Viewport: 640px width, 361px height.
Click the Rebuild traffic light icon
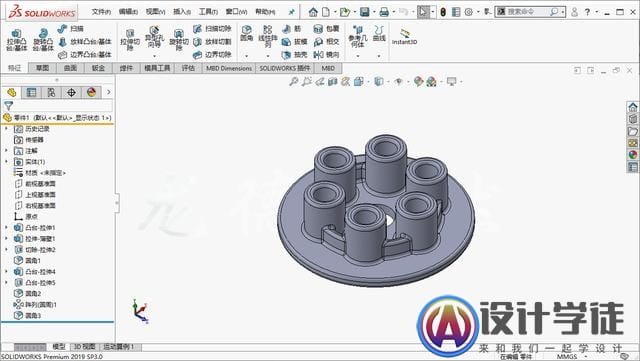click(443, 12)
